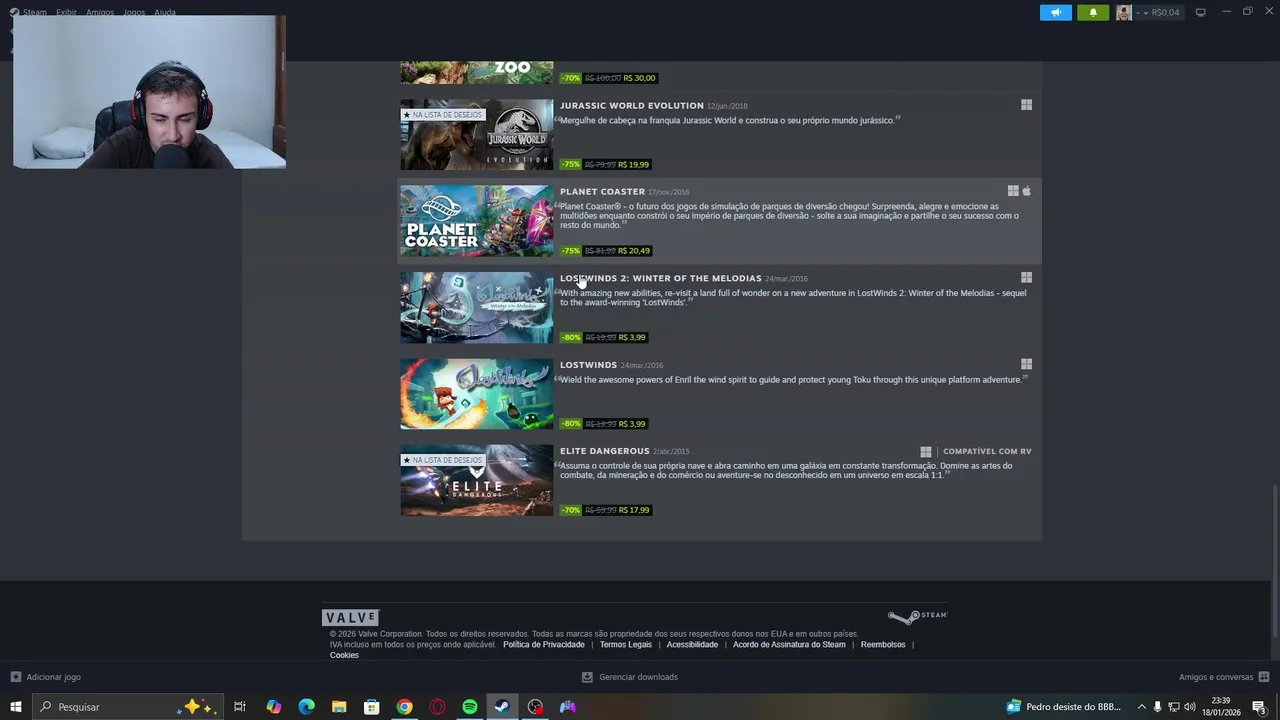Open Google Chrome from the taskbar

(404, 707)
